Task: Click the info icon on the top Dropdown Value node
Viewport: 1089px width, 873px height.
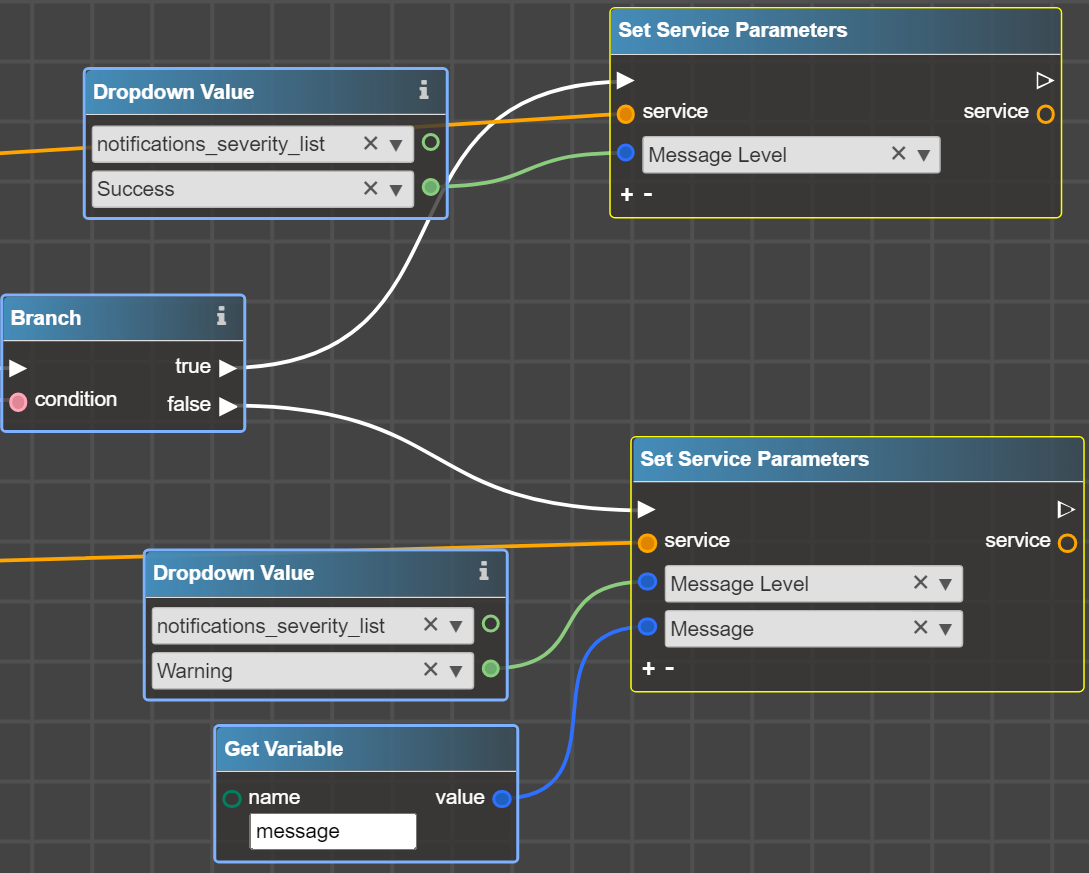Action: click(x=424, y=91)
